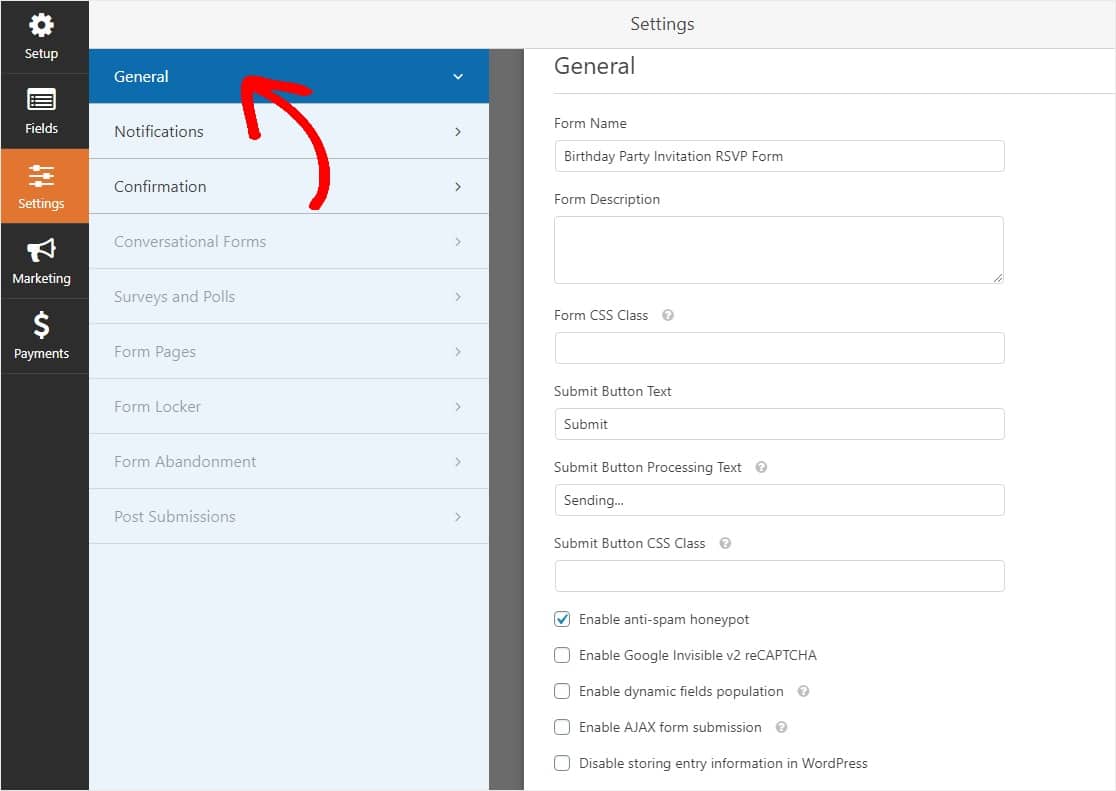Click help icon beside Enable AJAX form submission
The height and width of the screenshot is (791, 1116).
pyautogui.click(x=781, y=727)
